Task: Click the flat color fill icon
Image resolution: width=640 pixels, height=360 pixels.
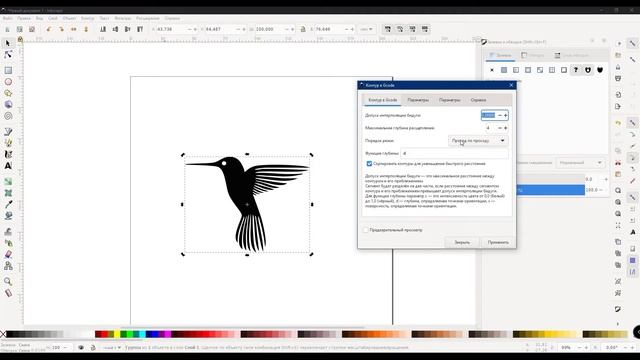Action: coord(504,70)
